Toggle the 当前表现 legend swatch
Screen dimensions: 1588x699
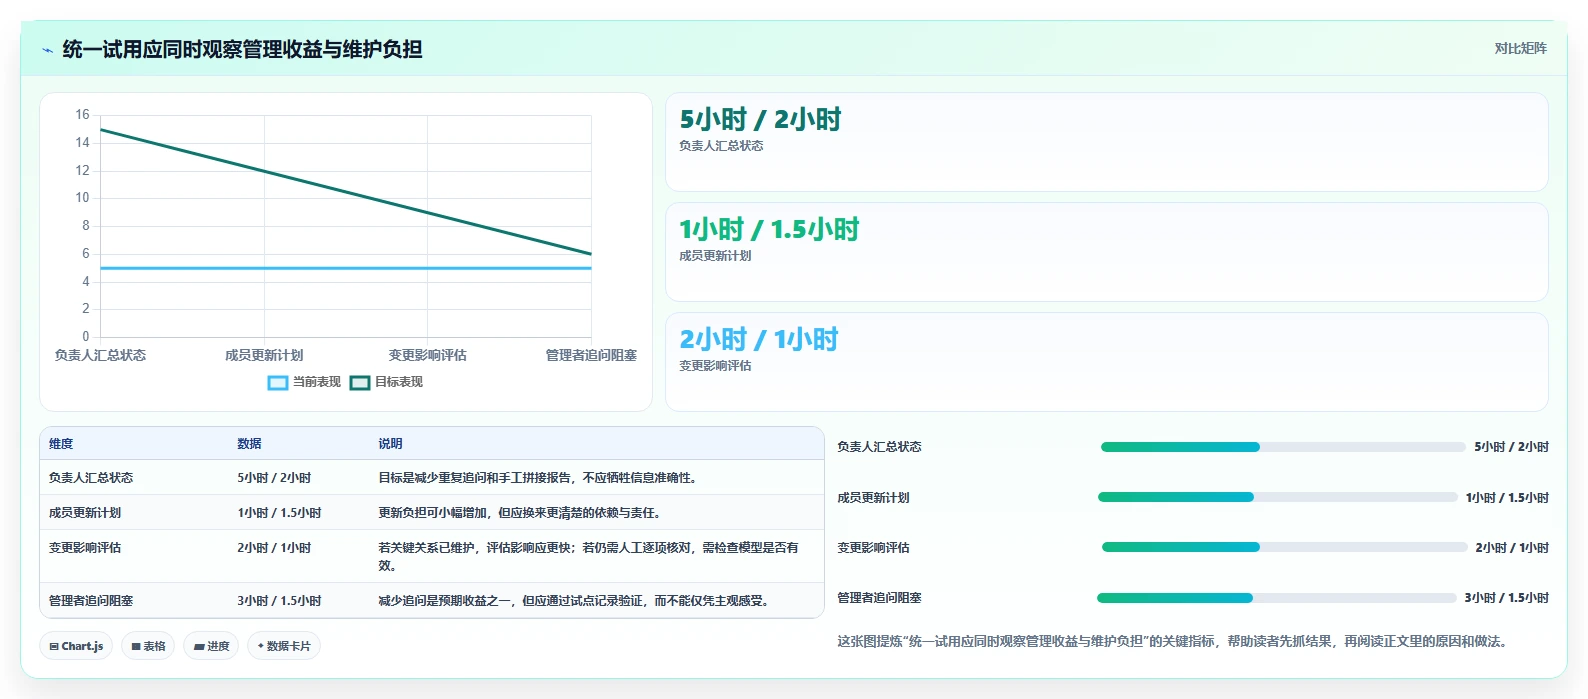[278, 382]
